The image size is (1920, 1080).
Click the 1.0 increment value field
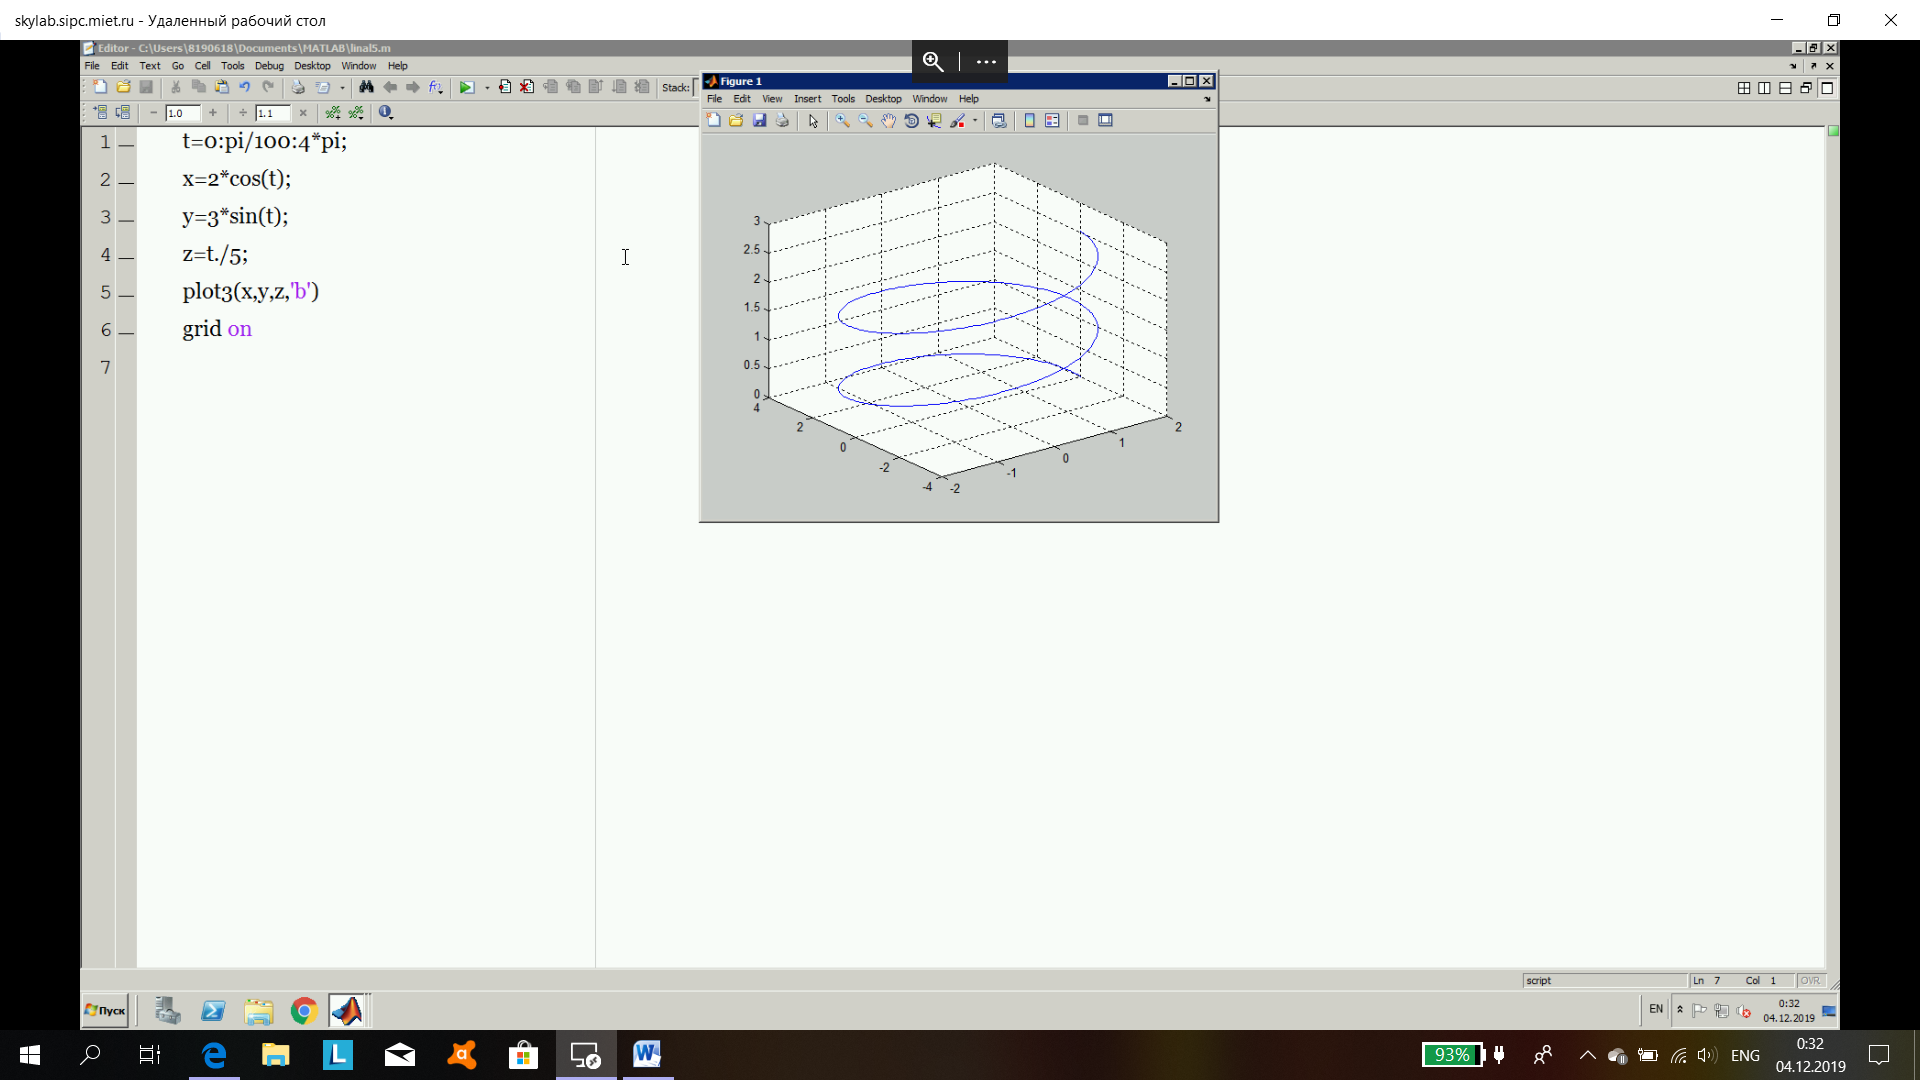(x=183, y=113)
